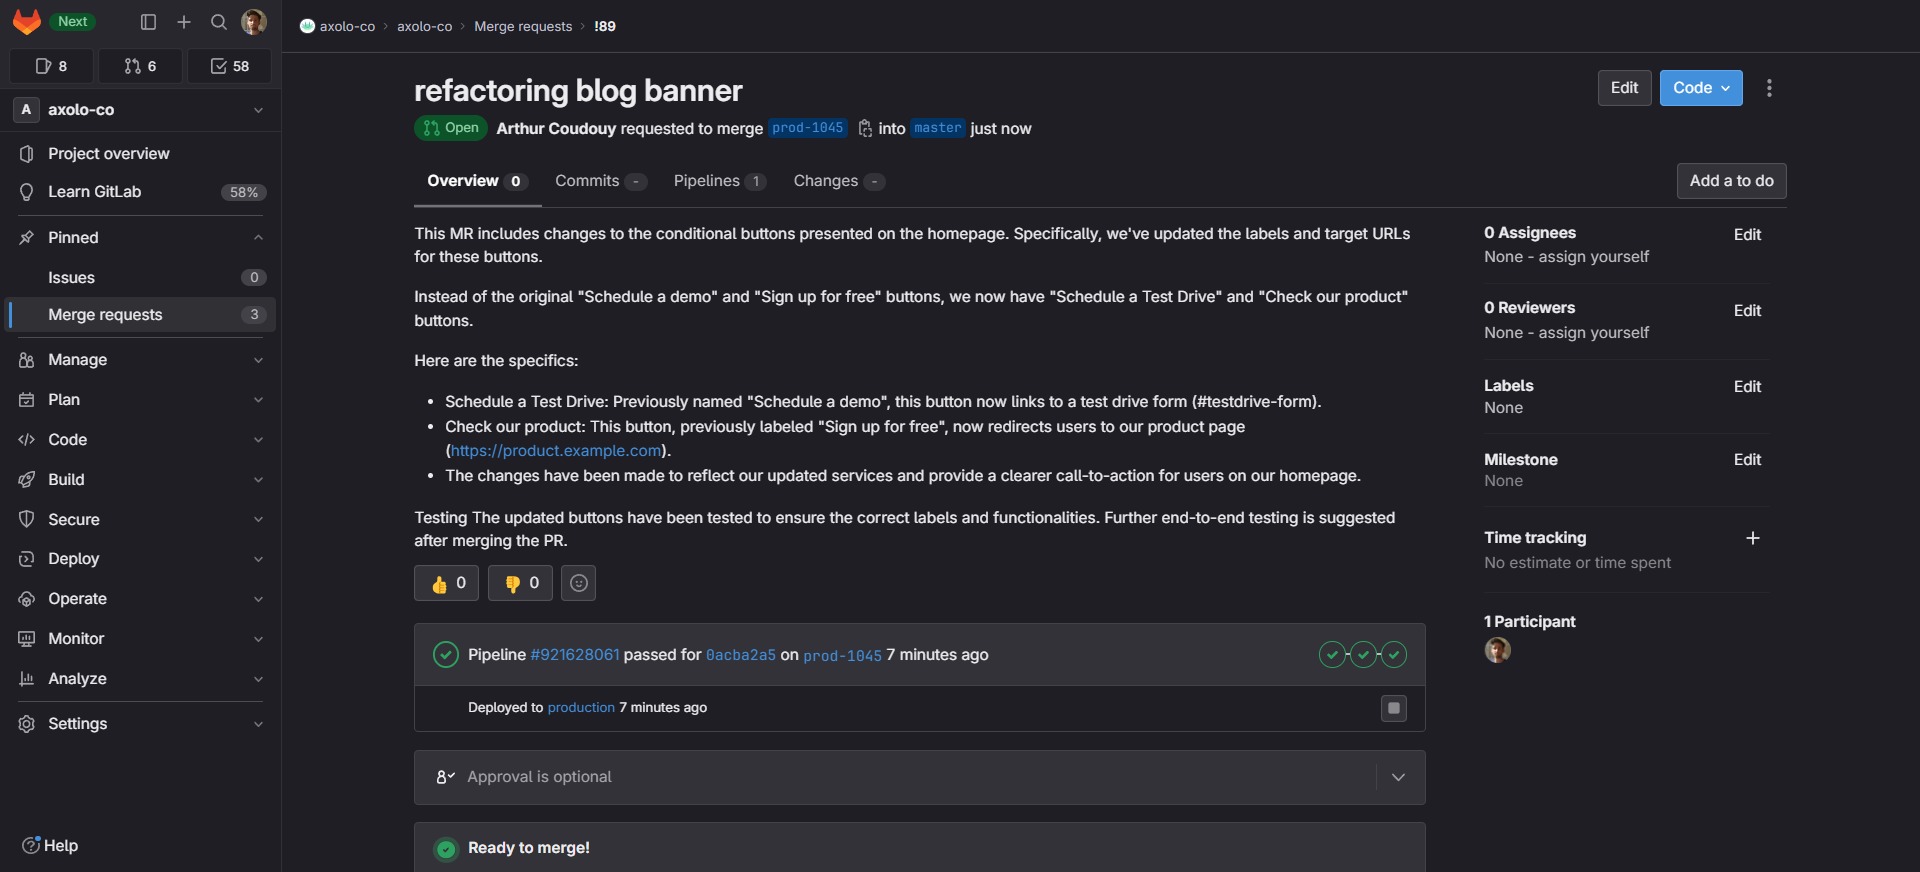Open search via magnifier icon
Screen dimensions: 1920x872
[219, 22]
